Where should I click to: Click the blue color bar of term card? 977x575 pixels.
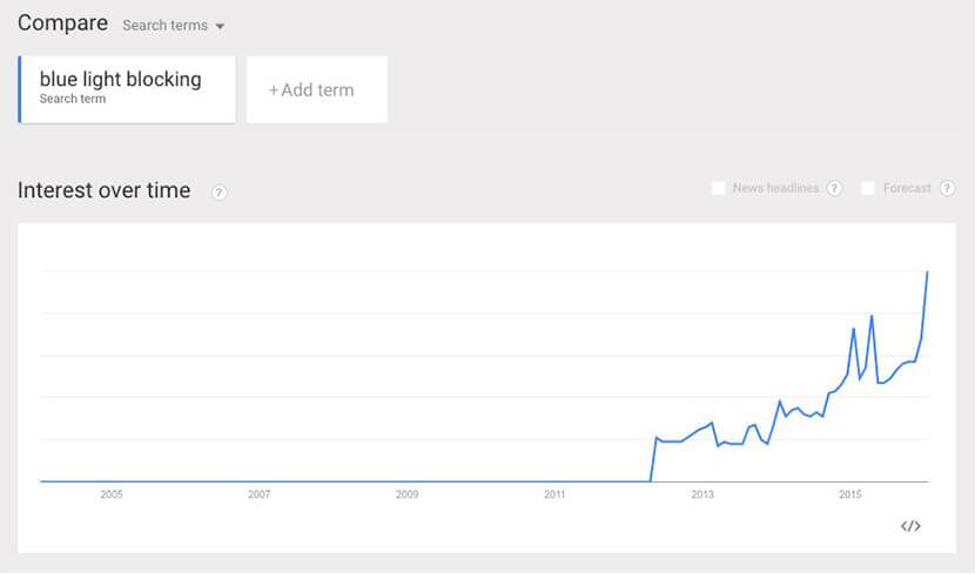point(20,90)
